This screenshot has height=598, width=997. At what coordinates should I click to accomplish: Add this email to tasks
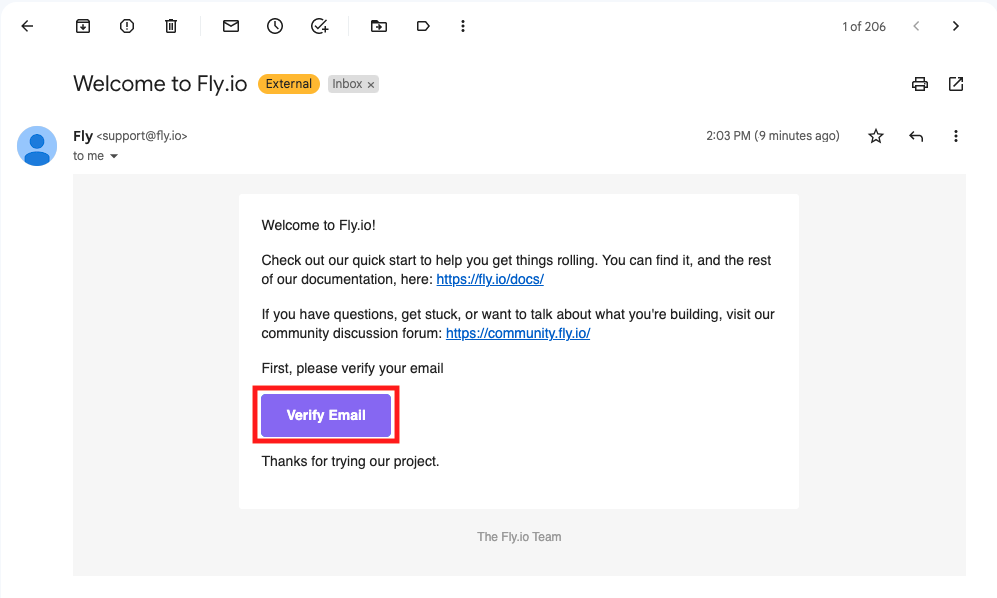pyautogui.click(x=319, y=27)
